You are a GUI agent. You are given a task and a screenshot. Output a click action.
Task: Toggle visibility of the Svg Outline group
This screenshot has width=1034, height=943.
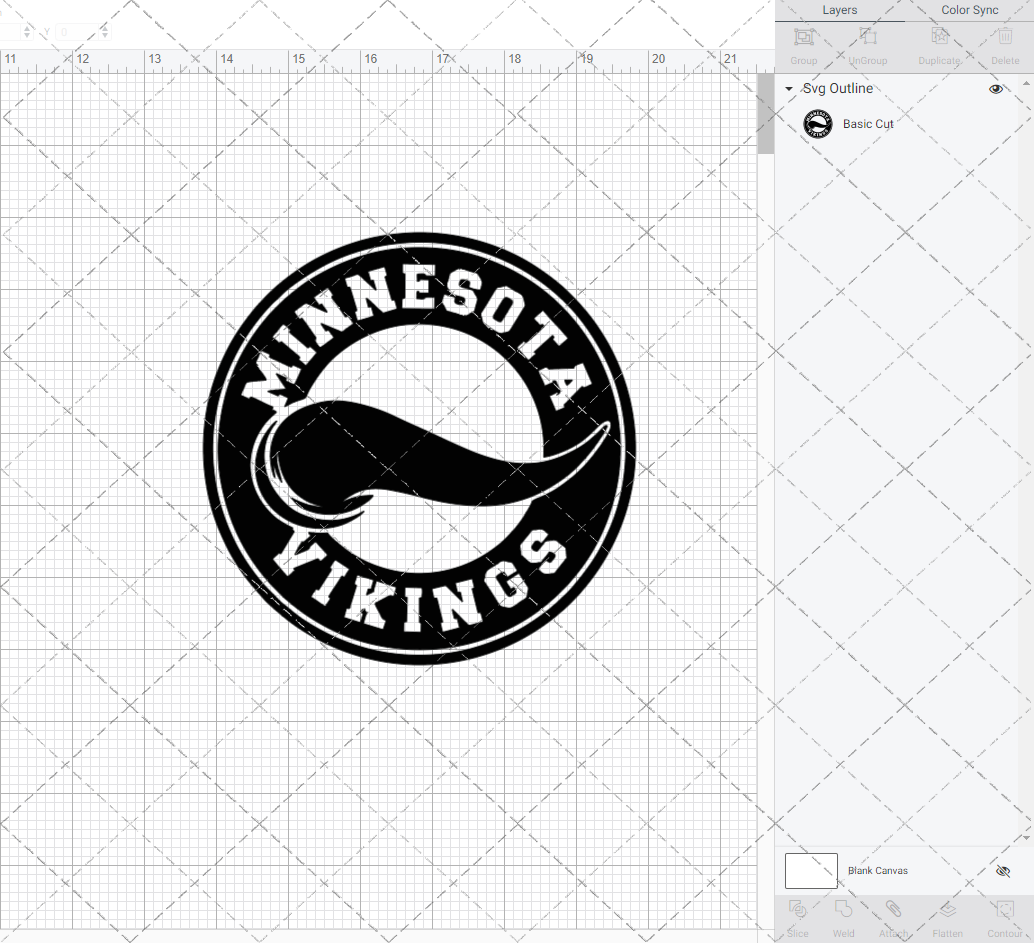coord(996,88)
